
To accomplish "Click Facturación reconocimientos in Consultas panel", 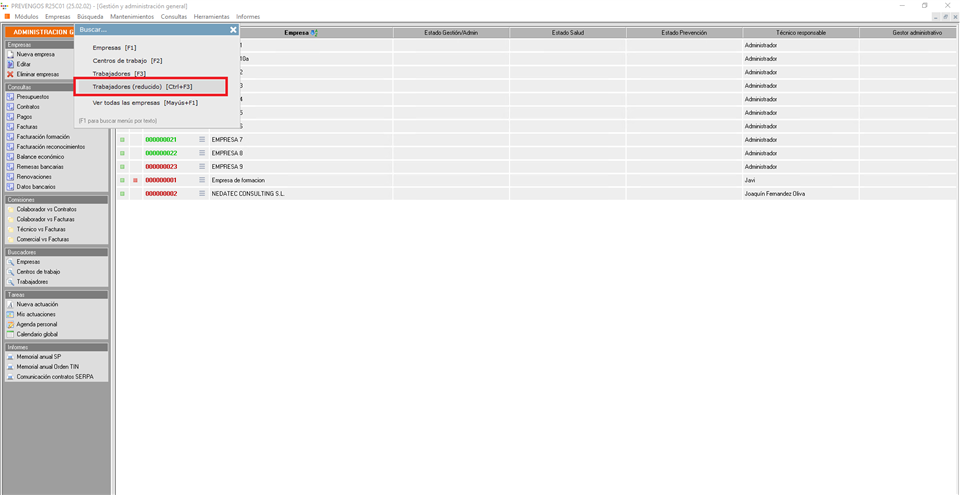I will 51,147.
